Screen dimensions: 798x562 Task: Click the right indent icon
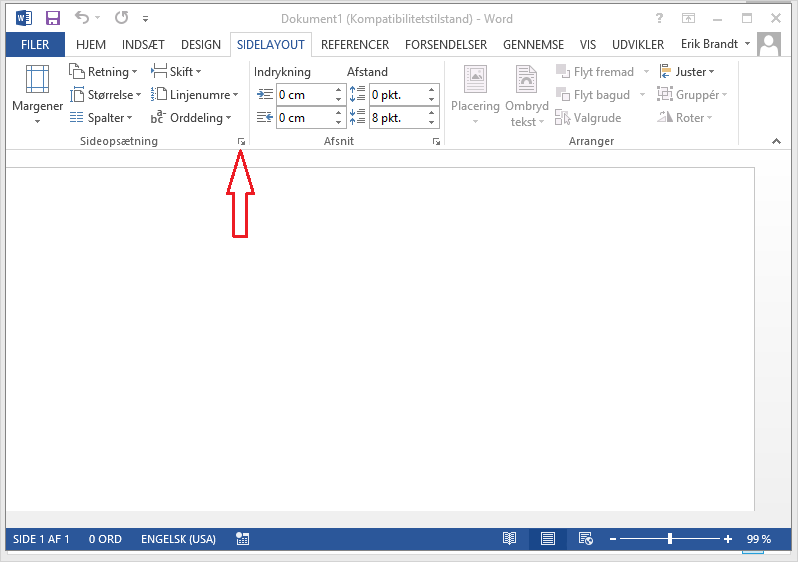265,118
